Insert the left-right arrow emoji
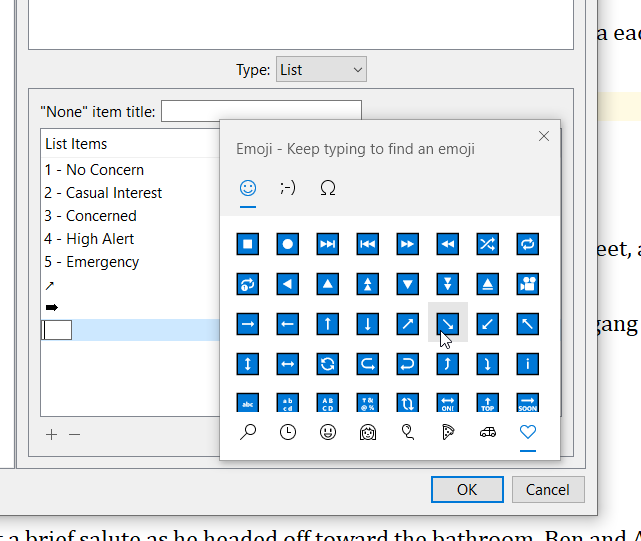Image resolution: width=641 pixels, height=541 pixels. 287,364
